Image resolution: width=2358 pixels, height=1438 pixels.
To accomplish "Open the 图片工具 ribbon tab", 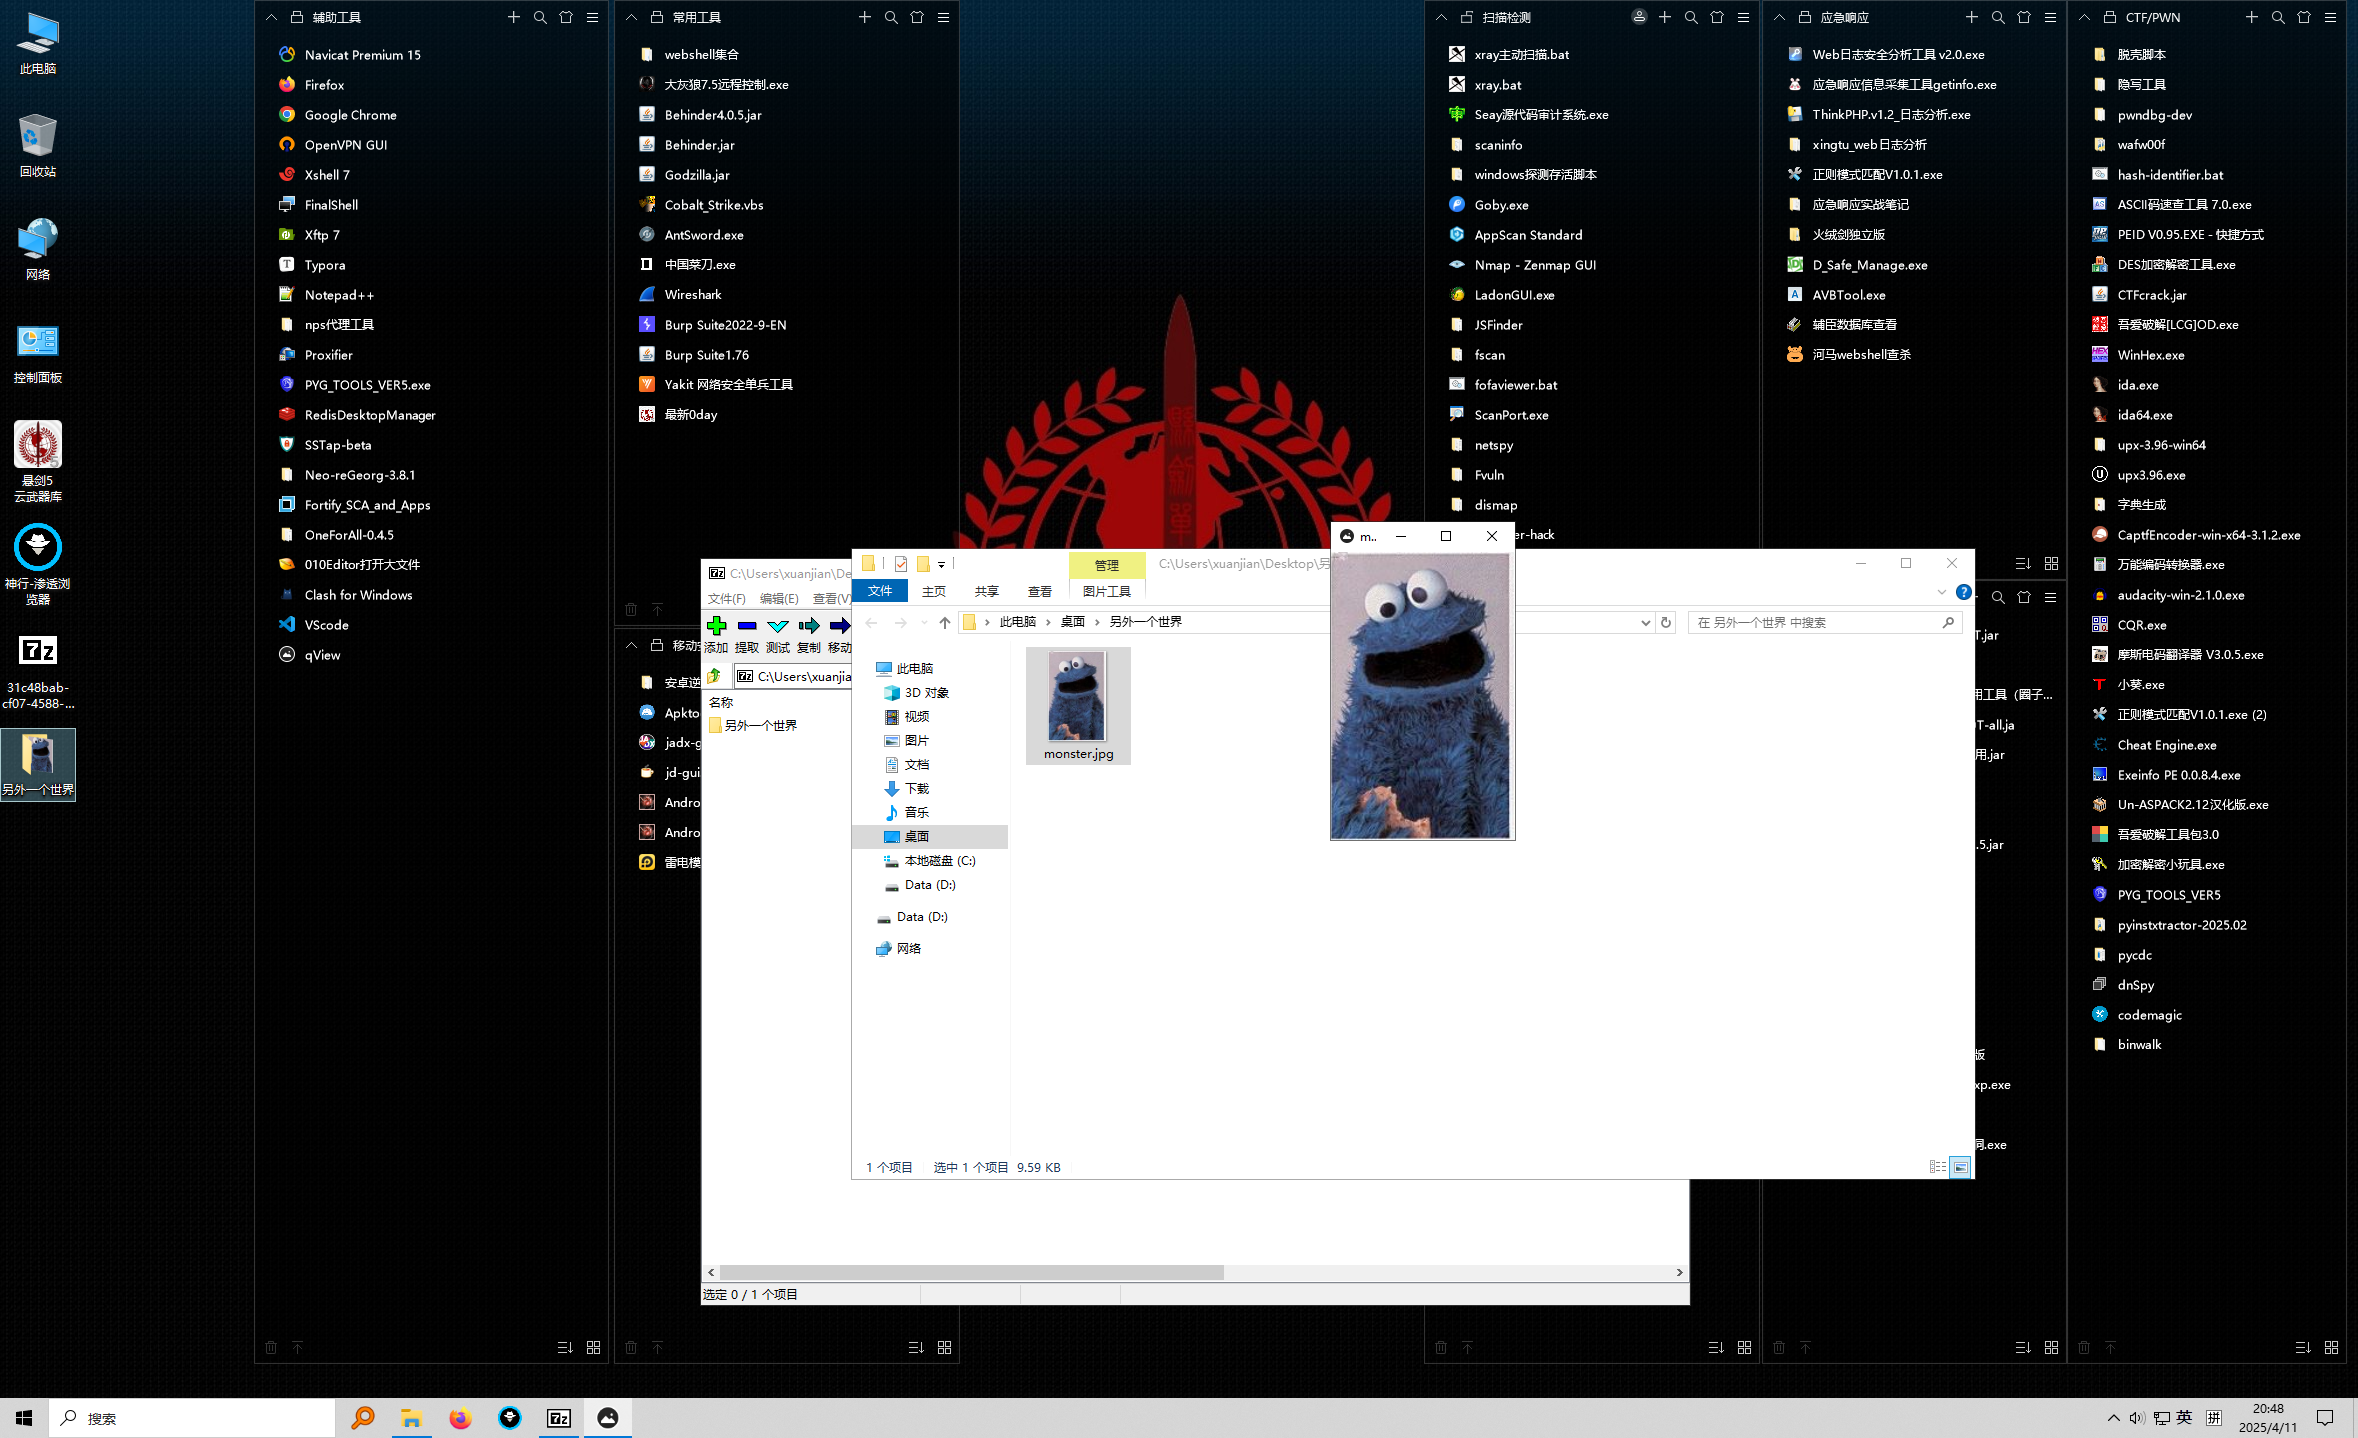I will [1106, 592].
